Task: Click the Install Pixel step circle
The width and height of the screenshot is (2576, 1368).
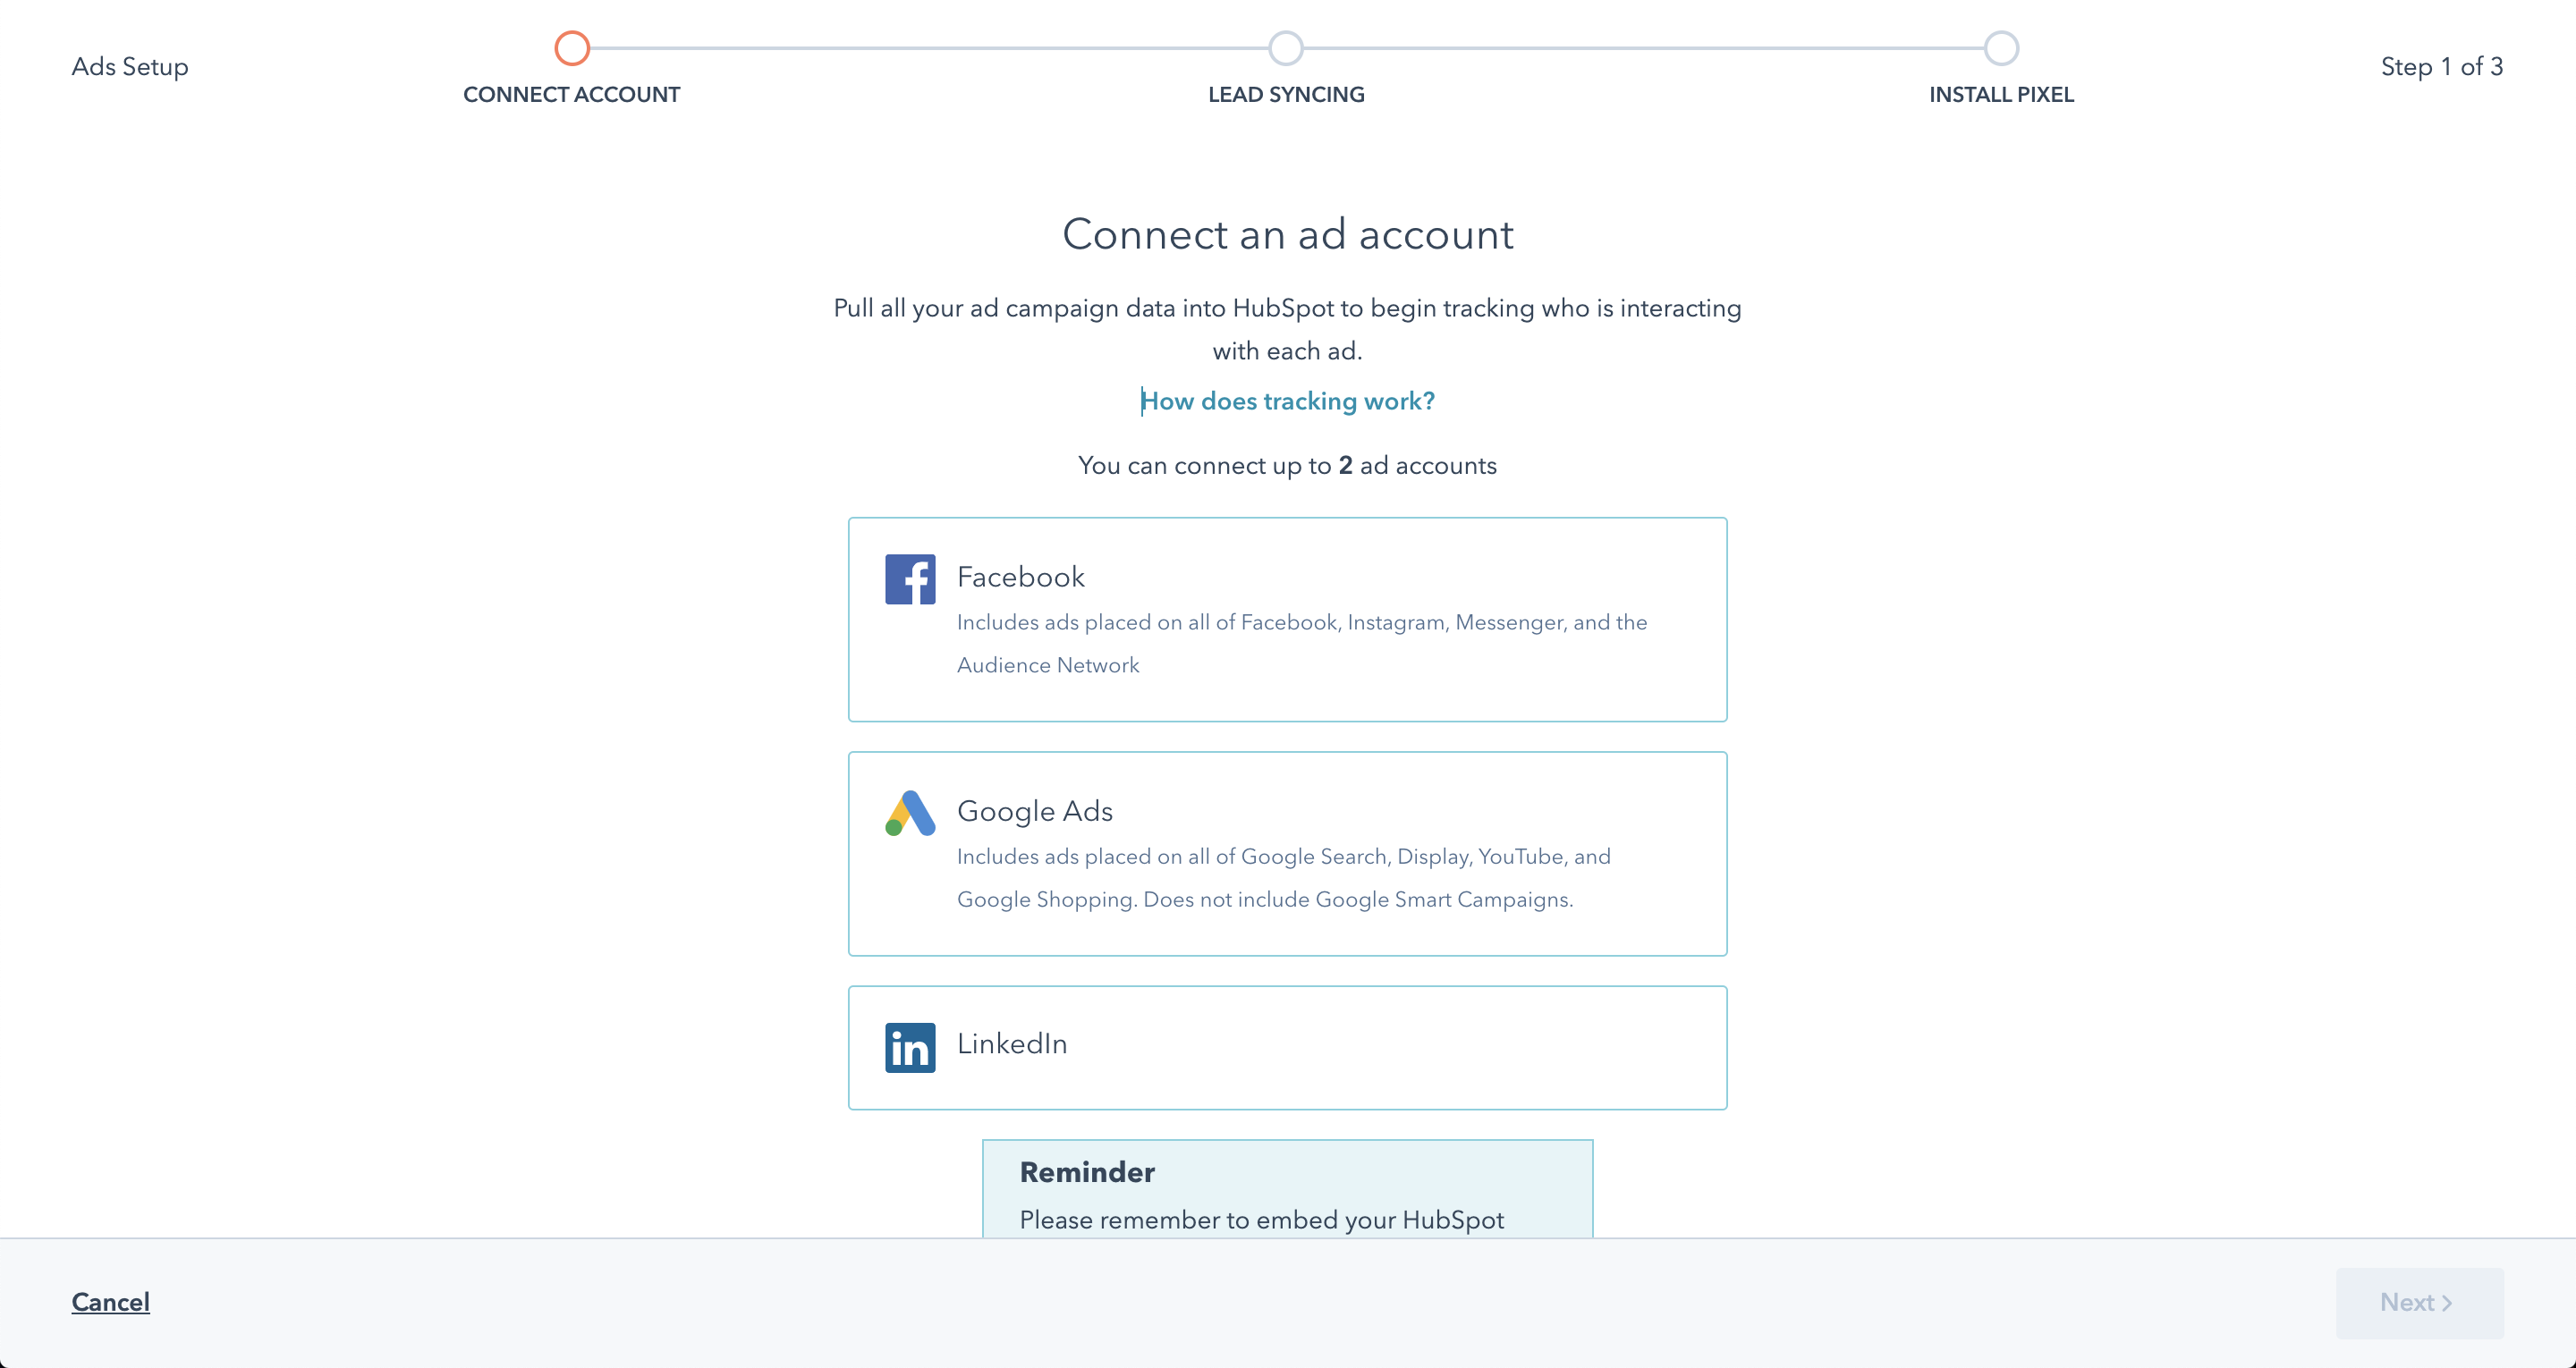Action: [2001, 48]
